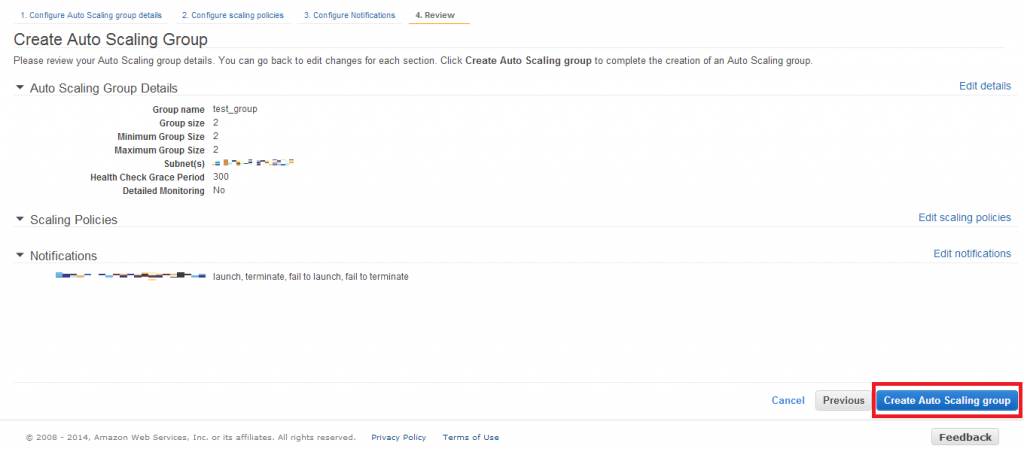This screenshot has width=1024, height=452.
Task: Collapse the Scaling Policies section triangle
Action: pos(20,219)
